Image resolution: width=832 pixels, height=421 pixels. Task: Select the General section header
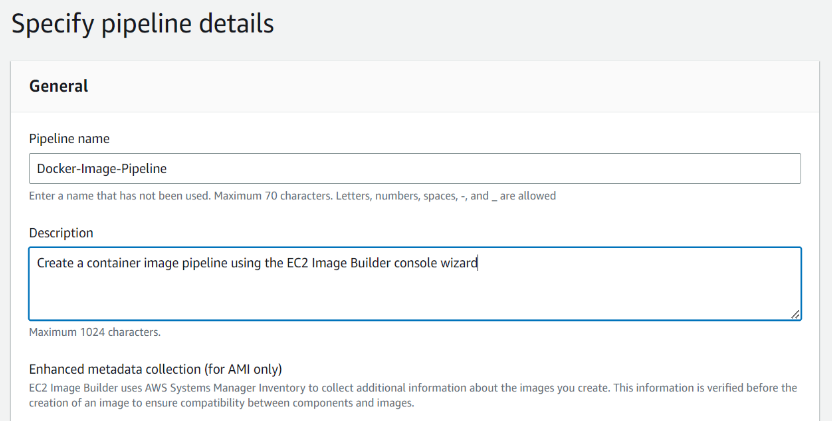coord(59,86)
